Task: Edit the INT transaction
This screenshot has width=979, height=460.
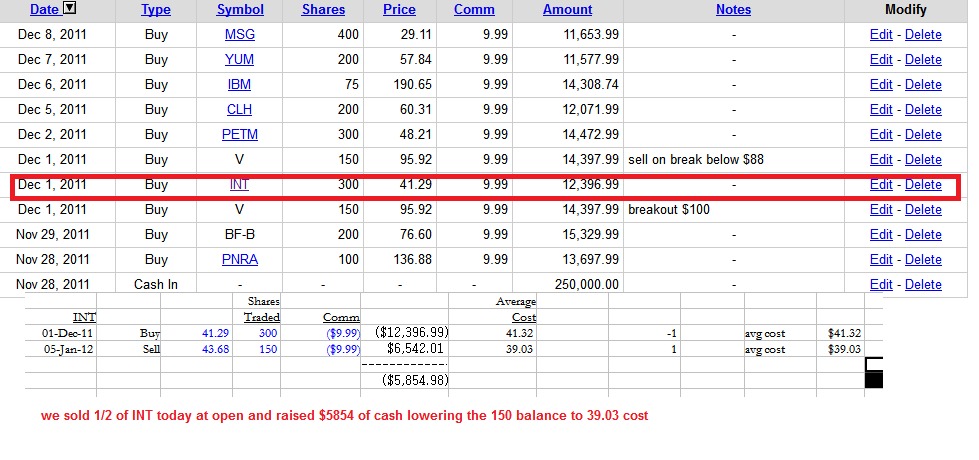Action: click(881, 185)
